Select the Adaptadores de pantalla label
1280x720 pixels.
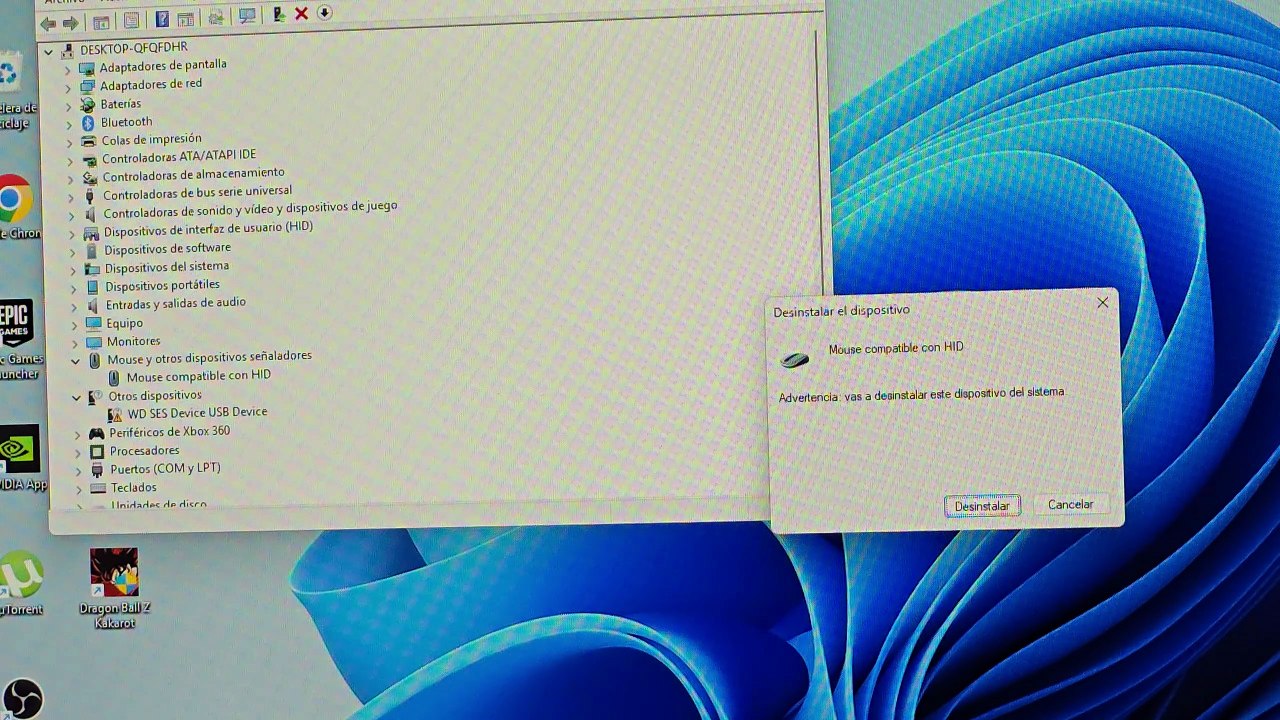pos(163,67)
